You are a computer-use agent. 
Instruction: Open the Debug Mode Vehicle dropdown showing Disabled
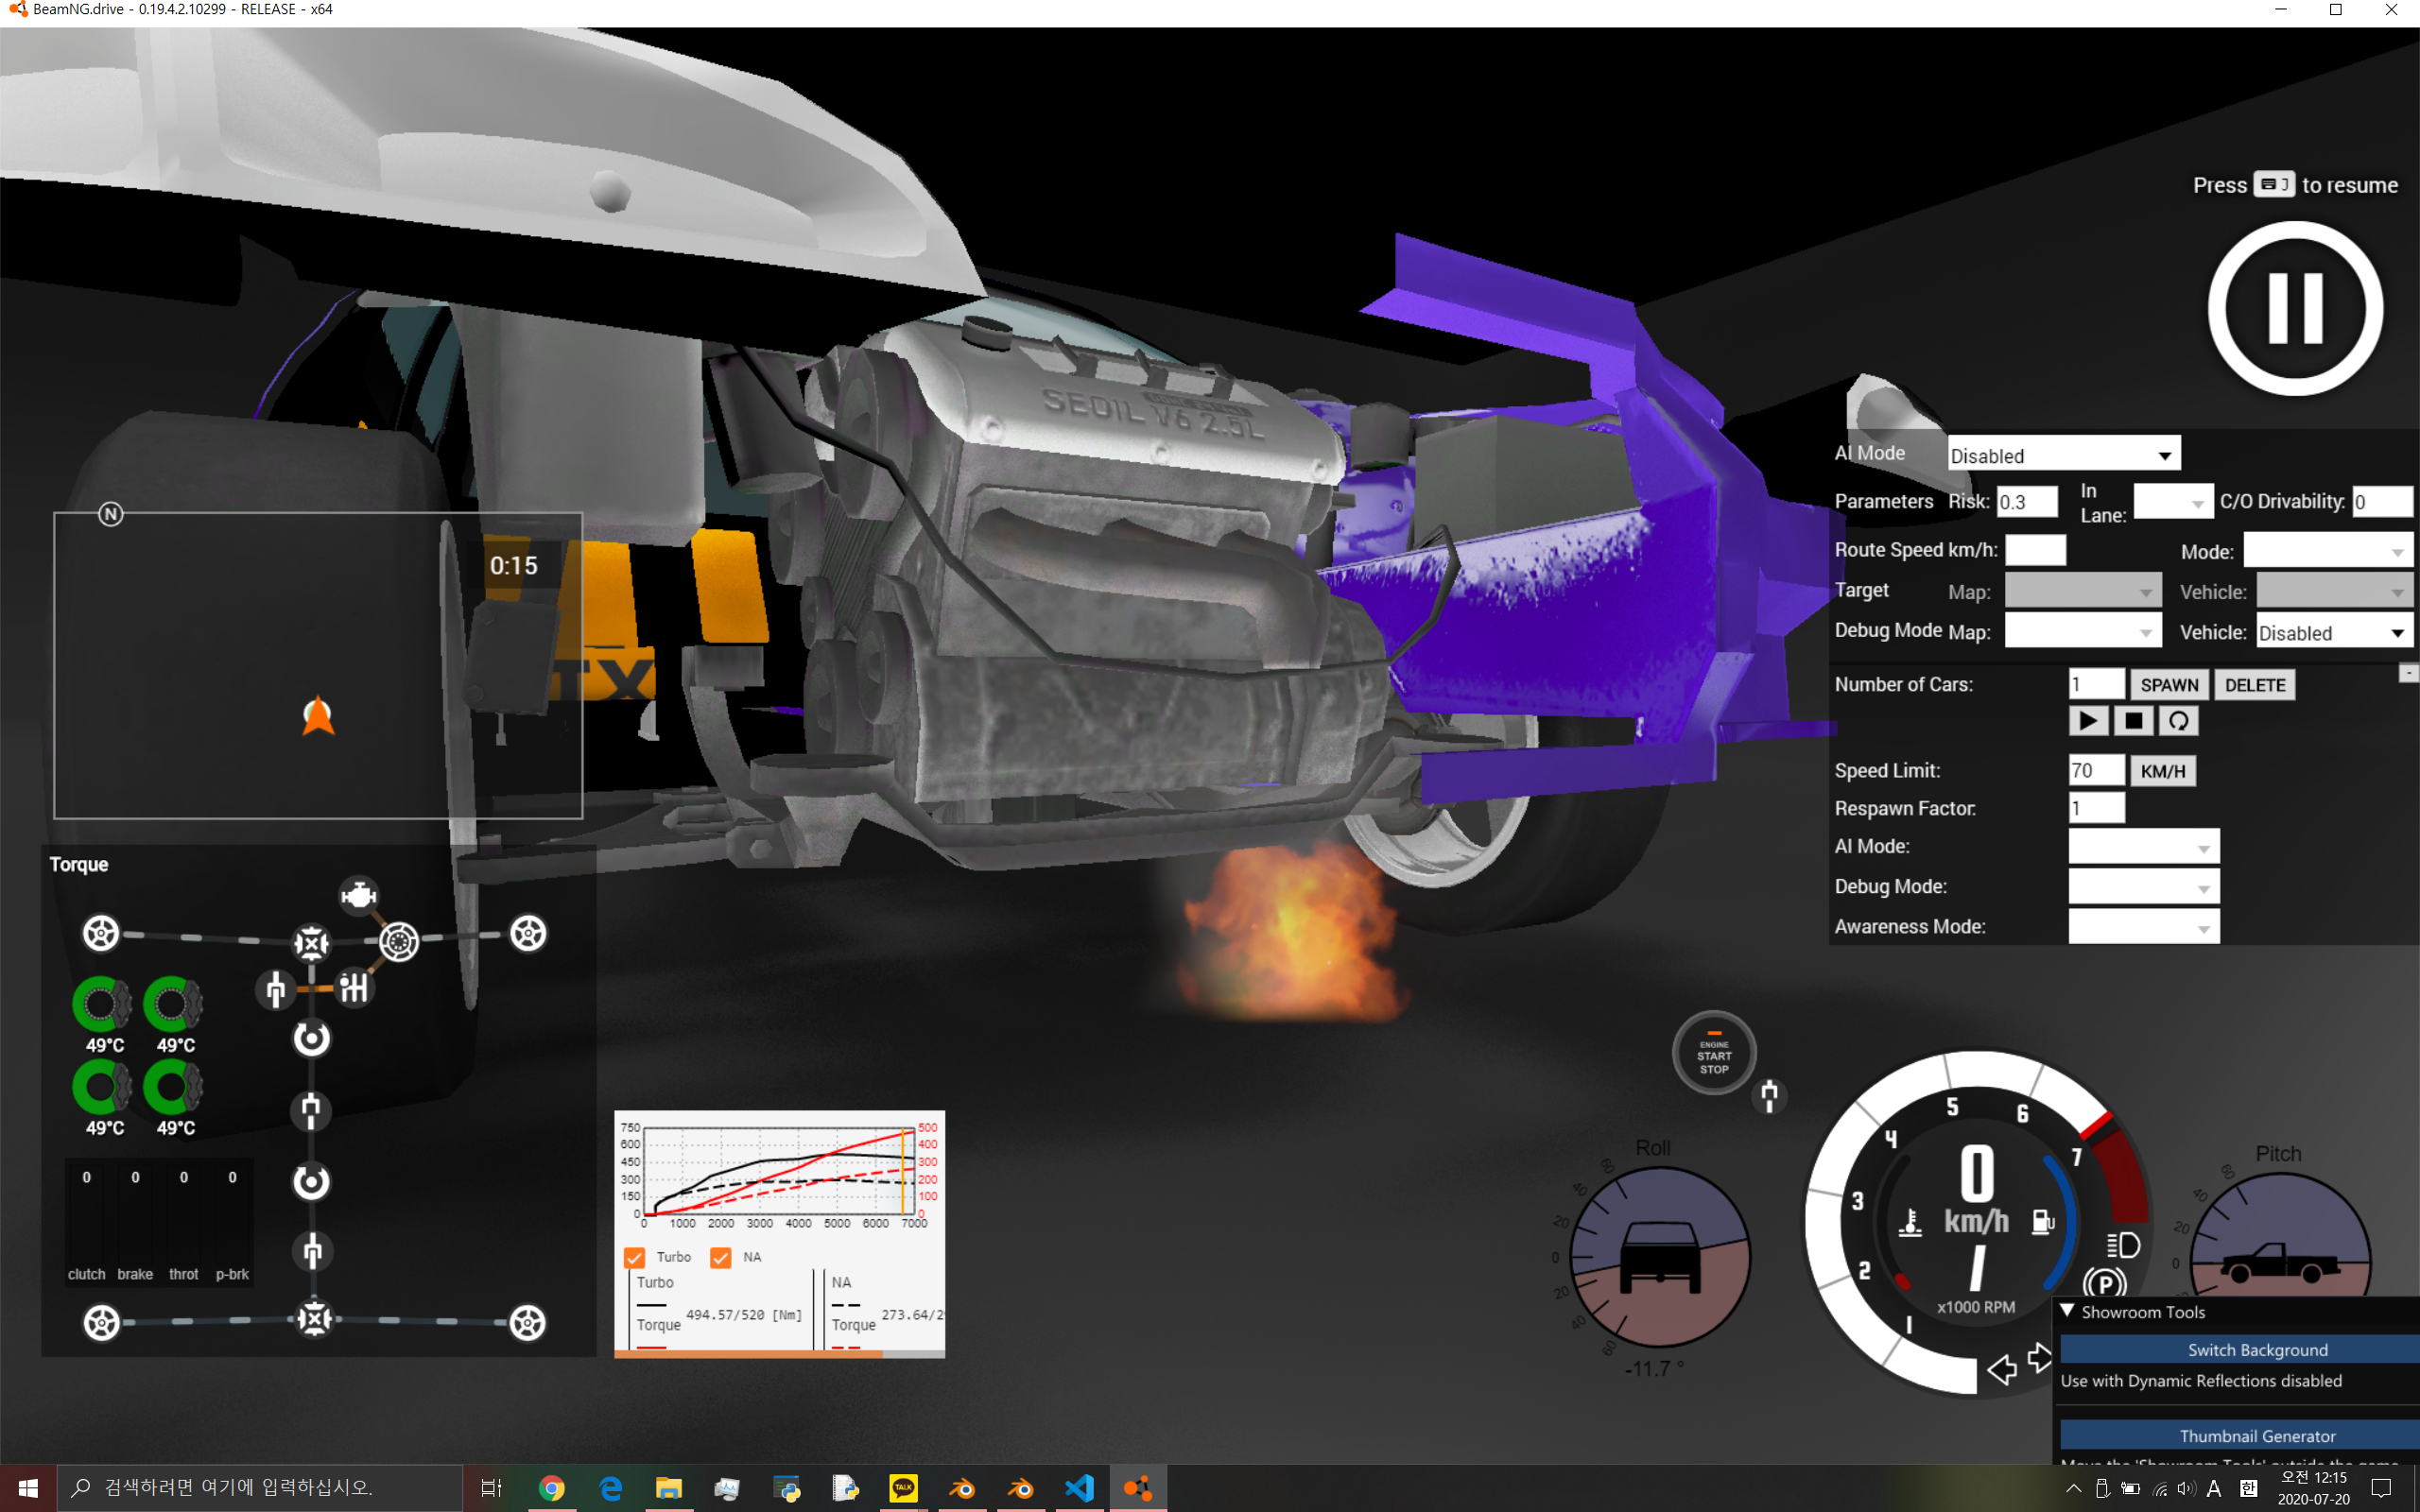(x=2334, y=632)
